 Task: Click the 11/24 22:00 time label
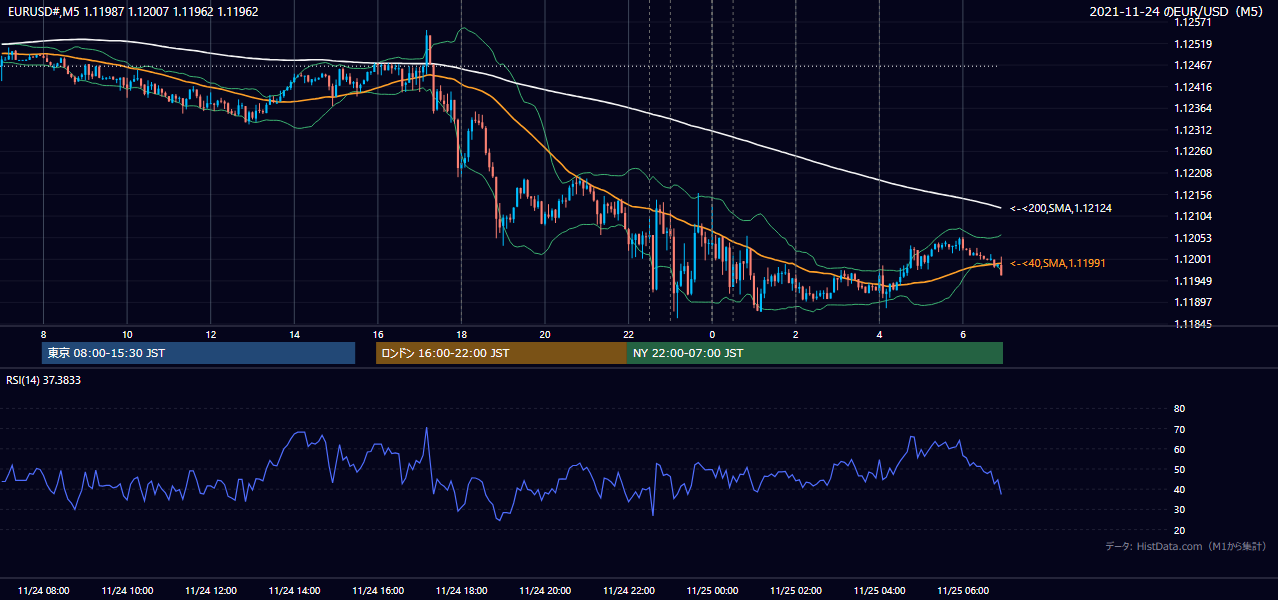point(628,591)
